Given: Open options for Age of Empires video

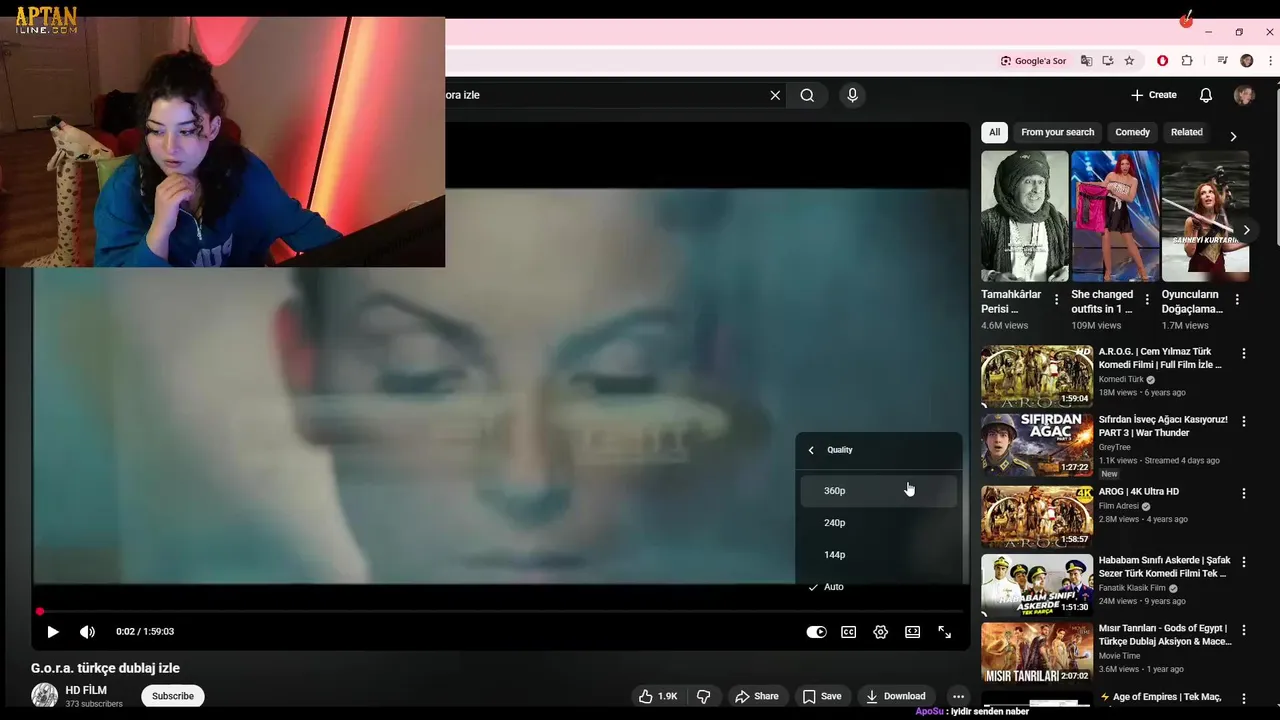Looking at the screenshot, I should tap(1244, 698).
